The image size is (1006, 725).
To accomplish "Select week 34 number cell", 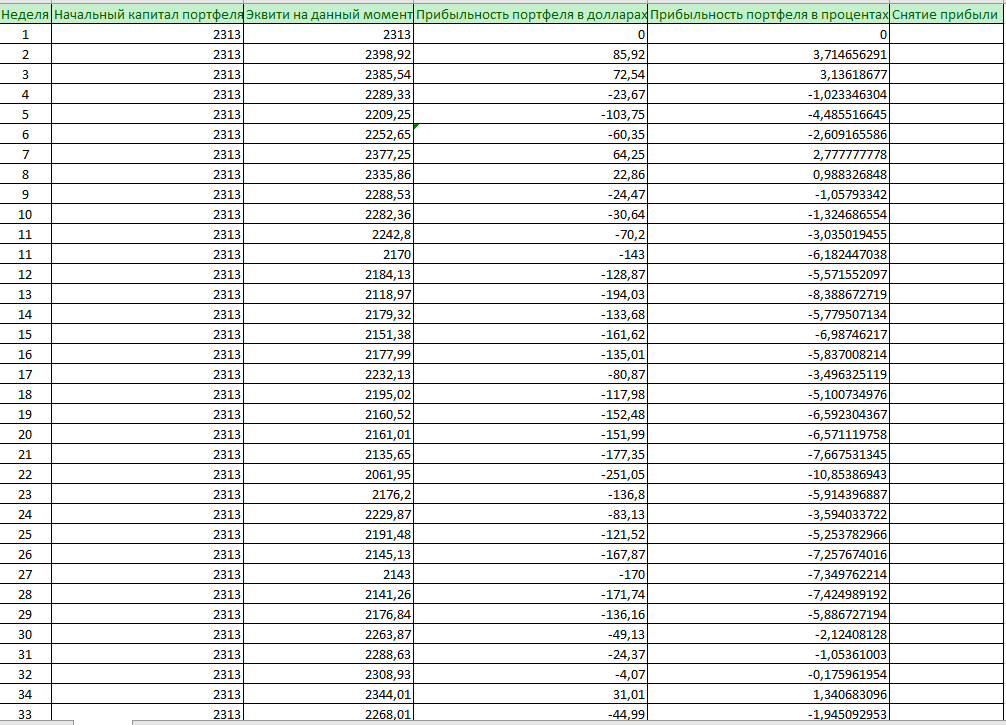I will tap(25, 694).
